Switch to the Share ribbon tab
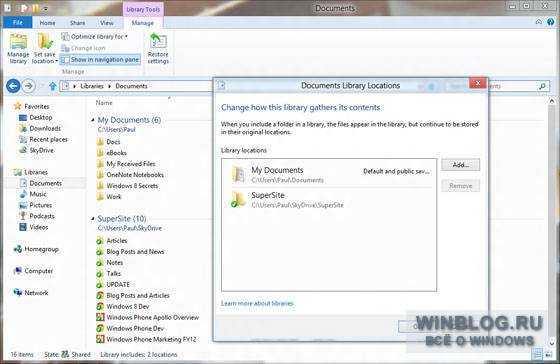This screenshot has width=560, height=364. click(78, 23)
